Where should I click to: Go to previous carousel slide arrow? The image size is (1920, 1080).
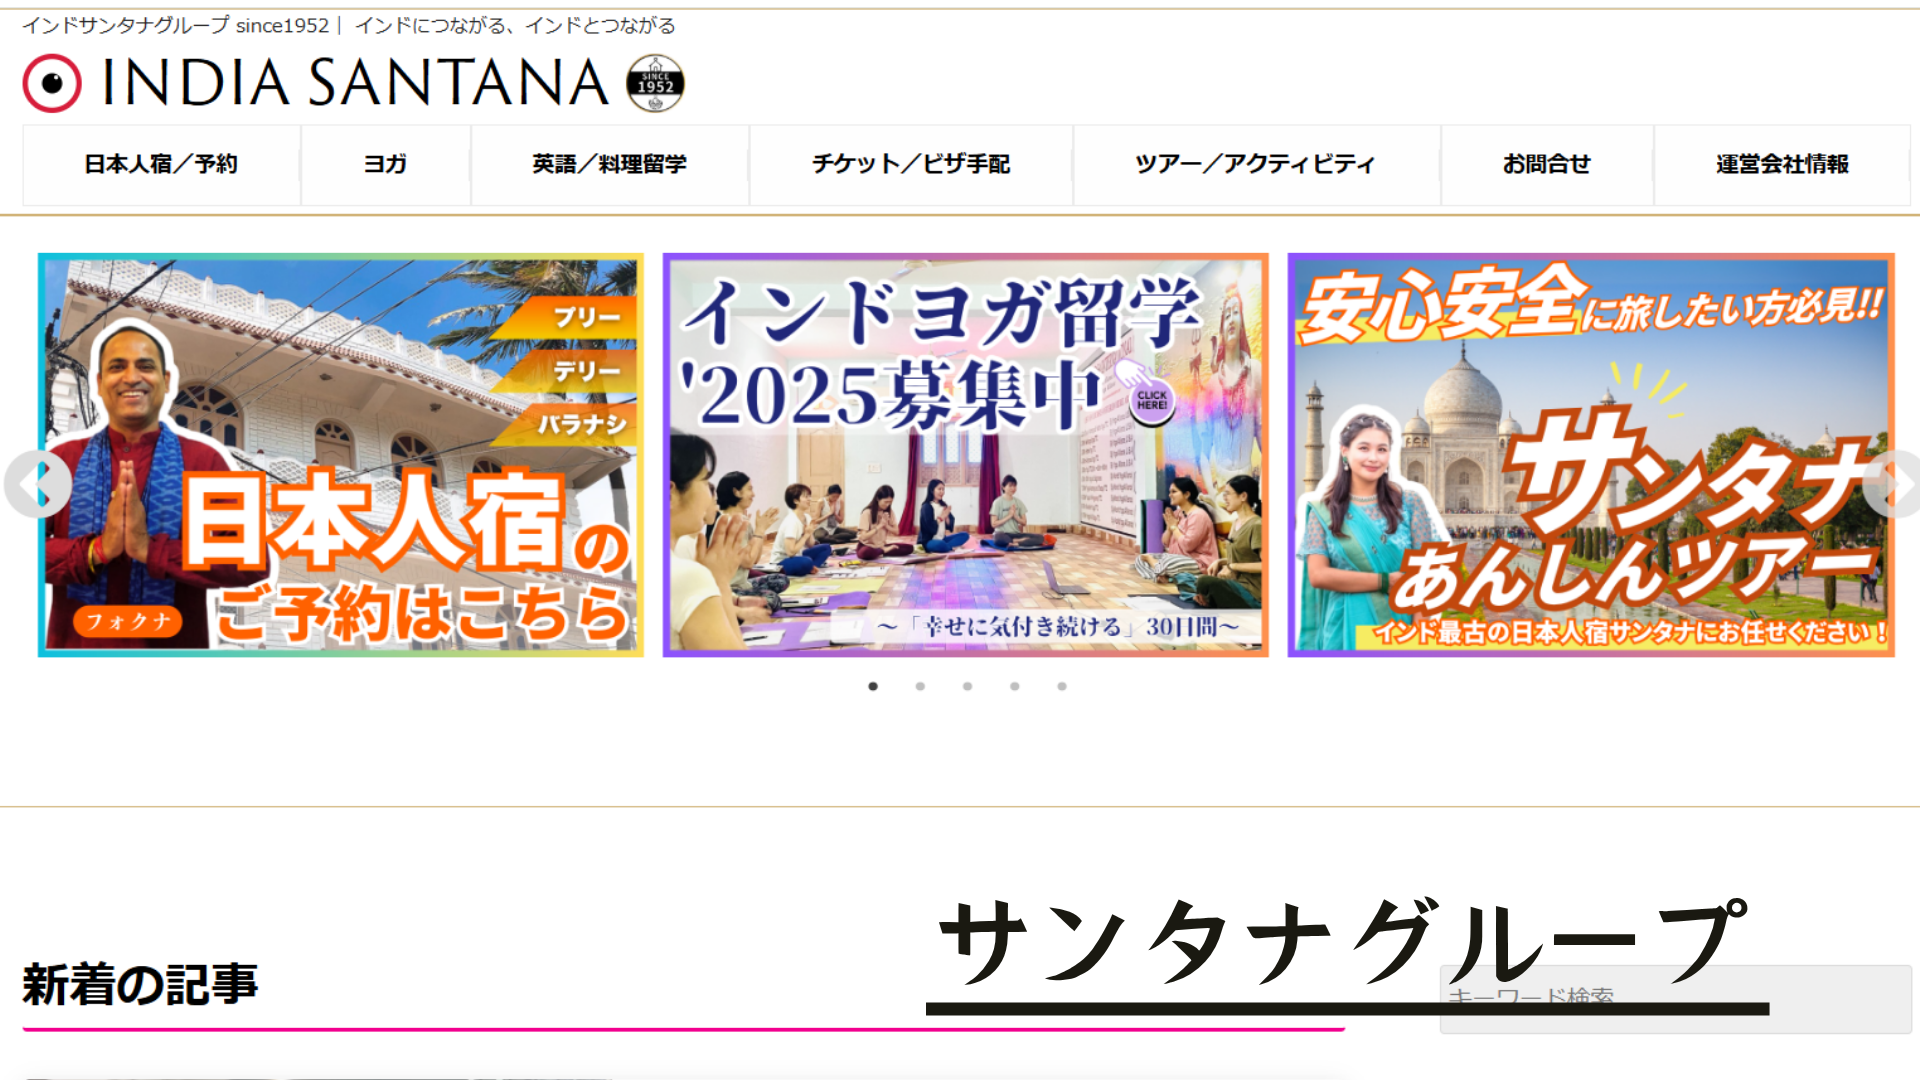(x=38, y=484)
